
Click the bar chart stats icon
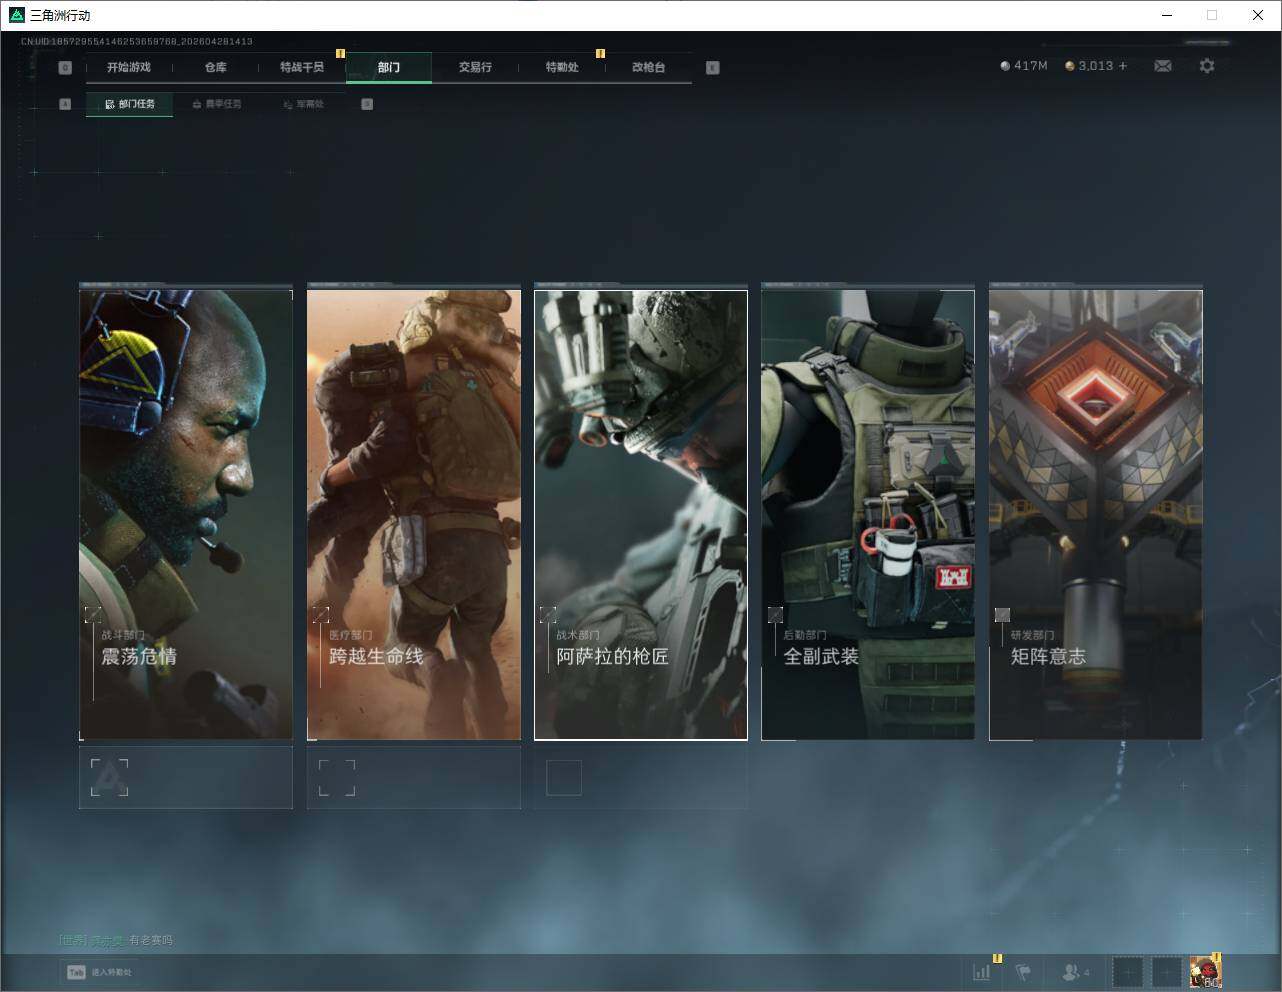coord(982,971)
